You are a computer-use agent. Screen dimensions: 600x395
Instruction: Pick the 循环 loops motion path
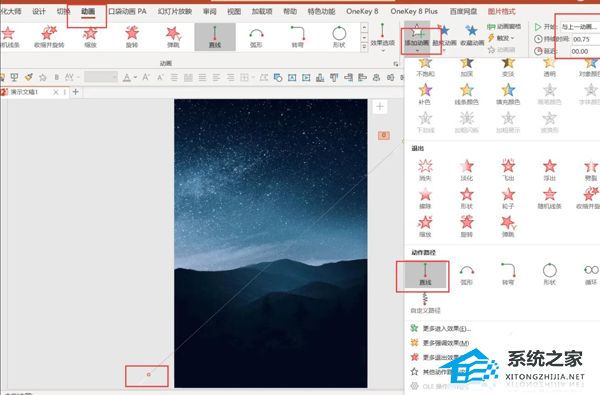[x=591, y=274]
